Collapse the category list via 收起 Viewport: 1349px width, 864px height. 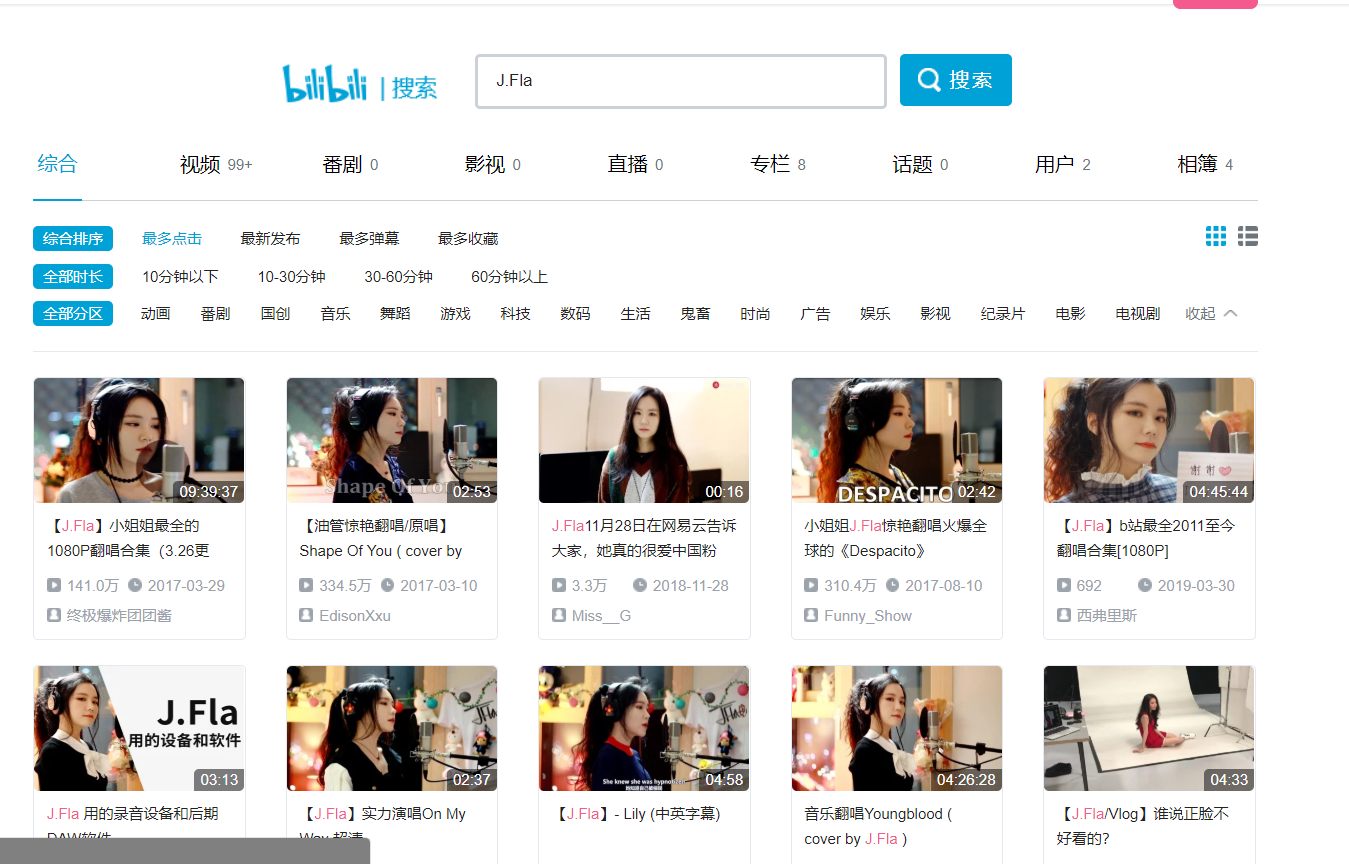pyautogui.click(x=1201, y=313)
